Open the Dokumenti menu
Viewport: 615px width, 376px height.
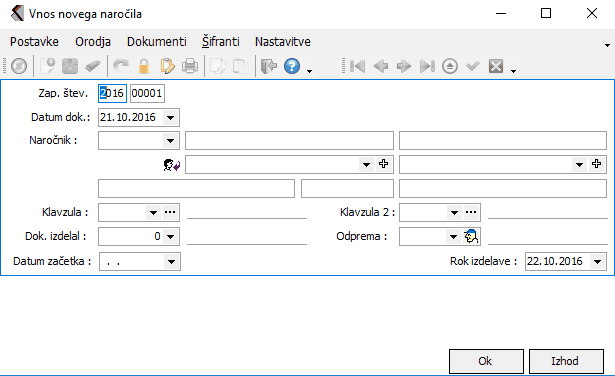pyautogui.click(x=157, y=42)
